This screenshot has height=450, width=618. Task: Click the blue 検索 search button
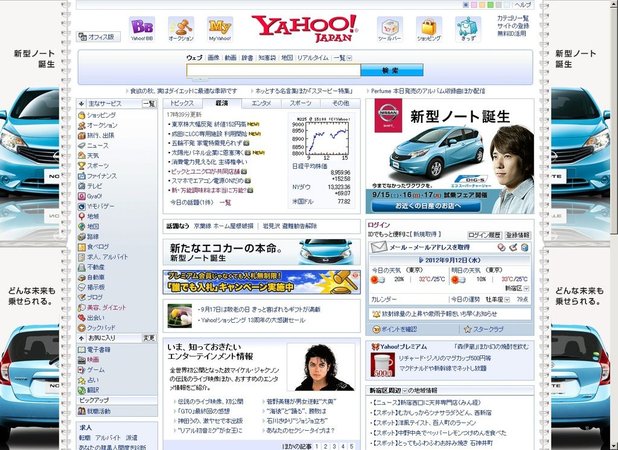click(x=392, y=70)
